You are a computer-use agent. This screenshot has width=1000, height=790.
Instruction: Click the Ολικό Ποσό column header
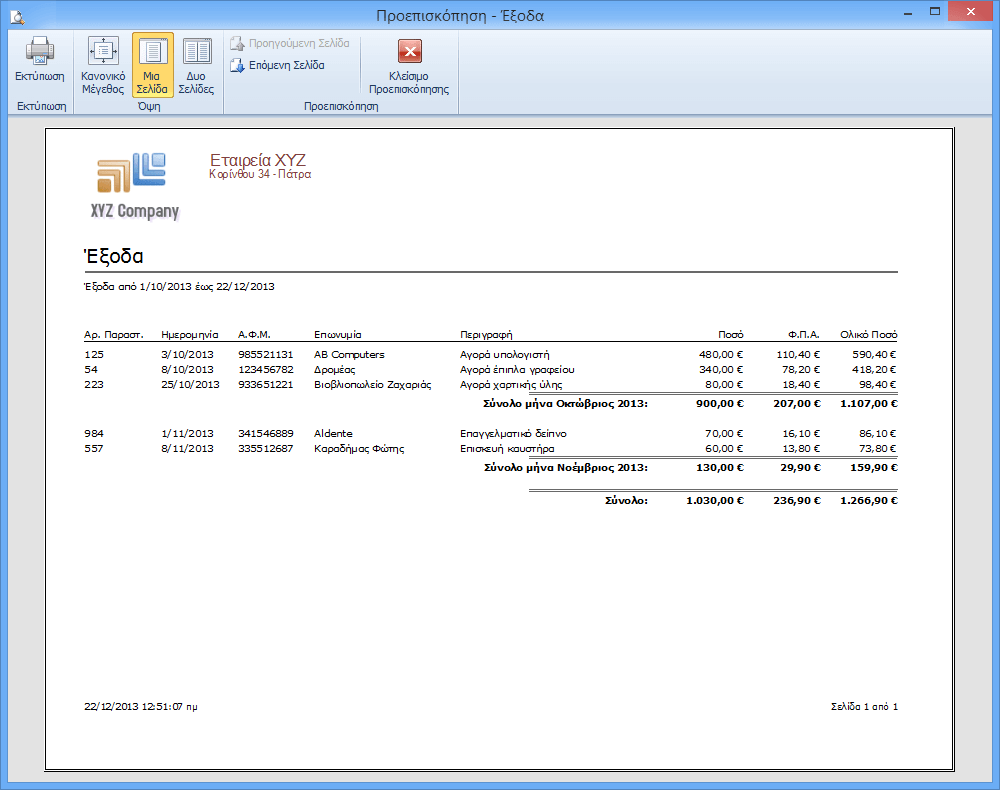[x=868, y=335]
